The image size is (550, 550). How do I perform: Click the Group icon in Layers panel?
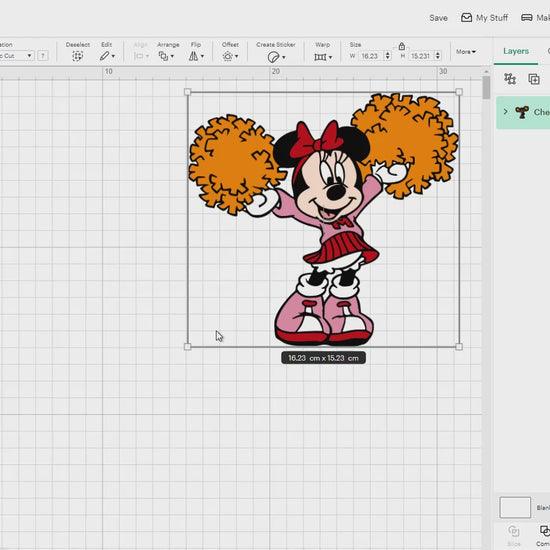(510, 79)
